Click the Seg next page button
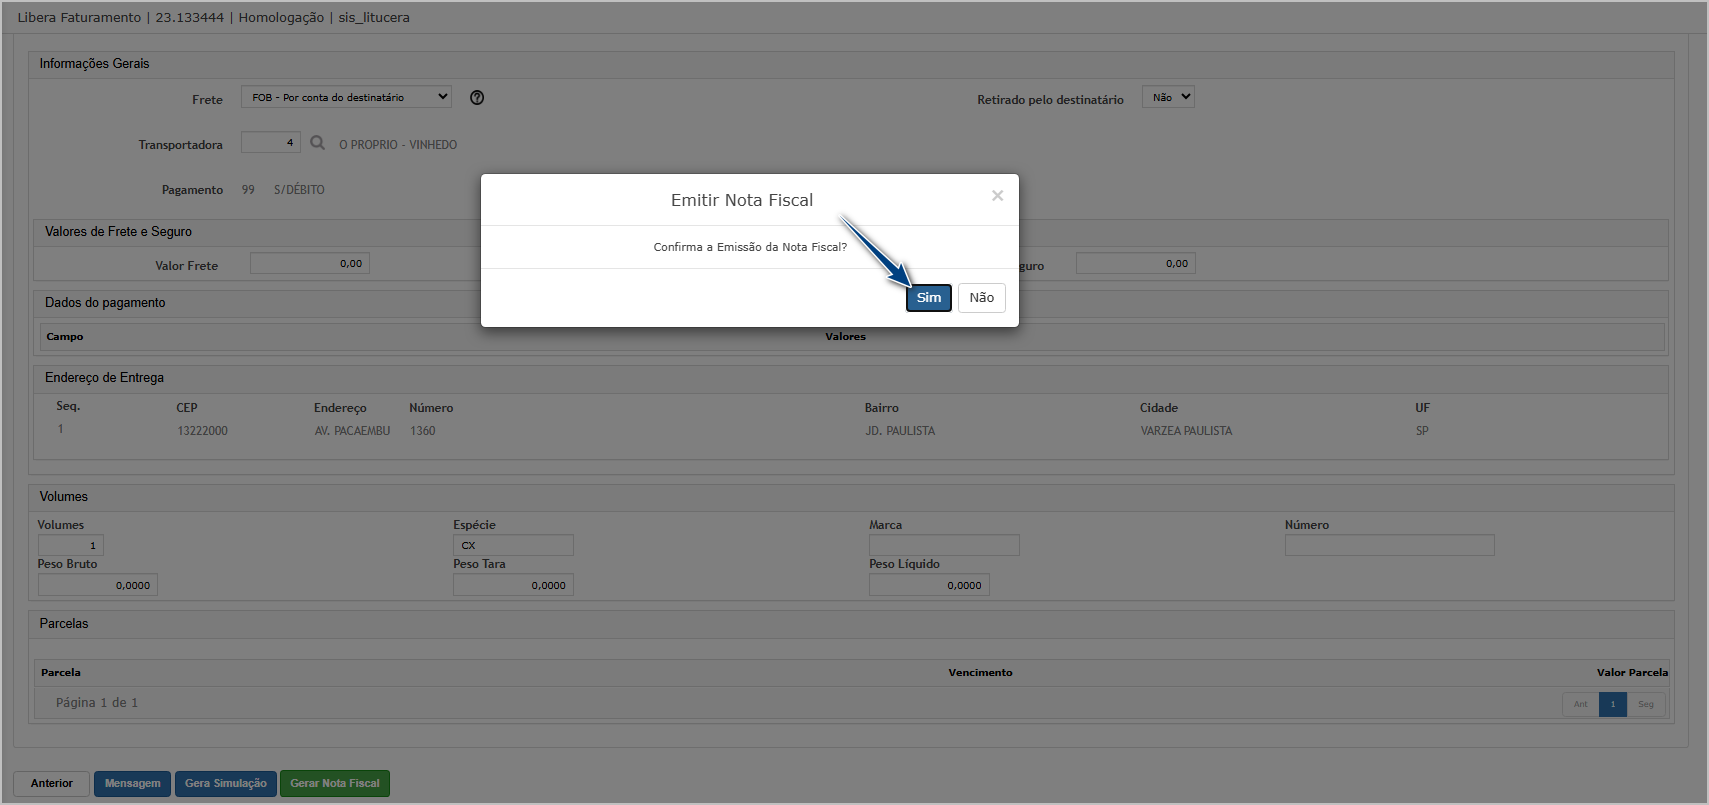This screenshot has width=1709, height=805. click(1645, 704)
